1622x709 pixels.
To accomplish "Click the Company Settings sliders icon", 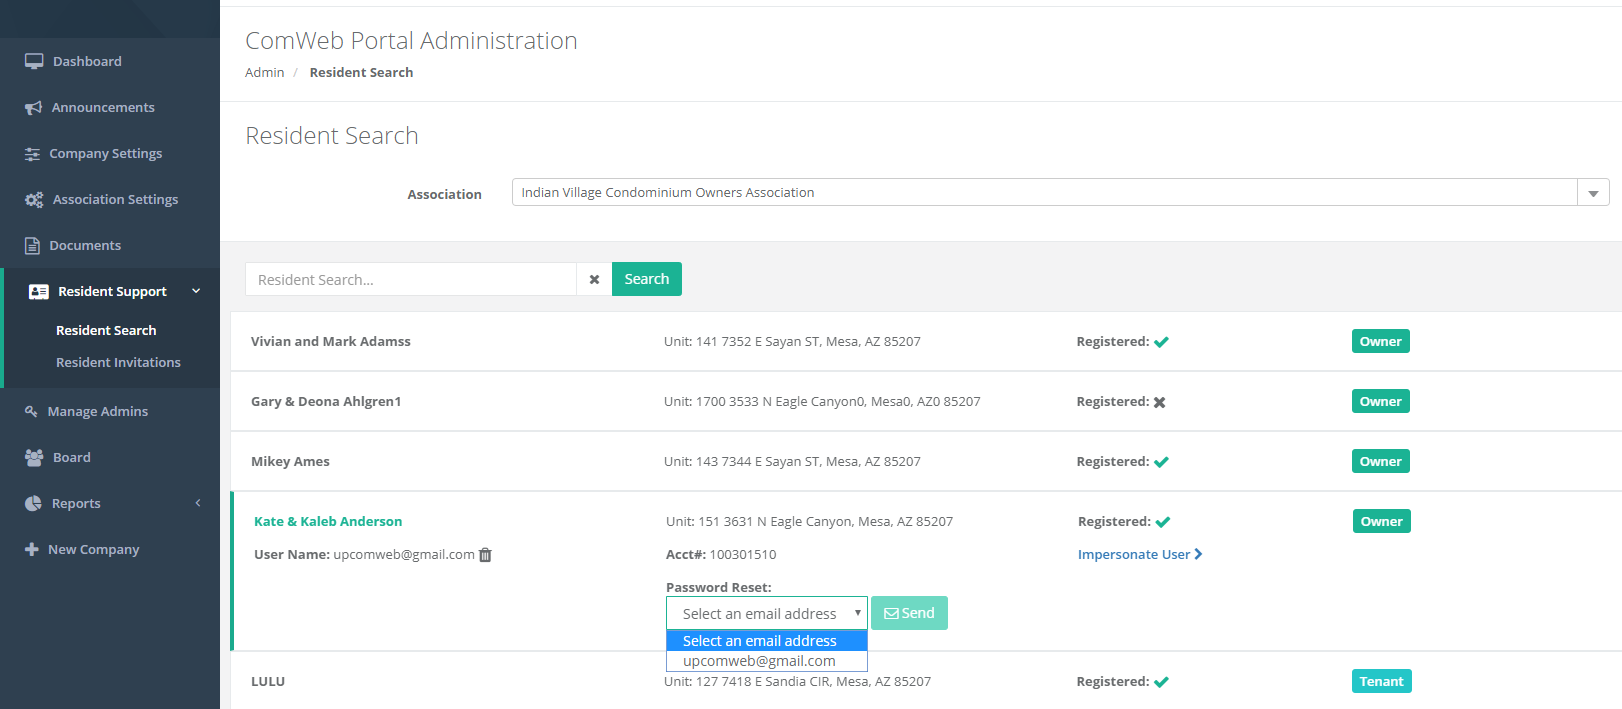I will tap(32, 154).
